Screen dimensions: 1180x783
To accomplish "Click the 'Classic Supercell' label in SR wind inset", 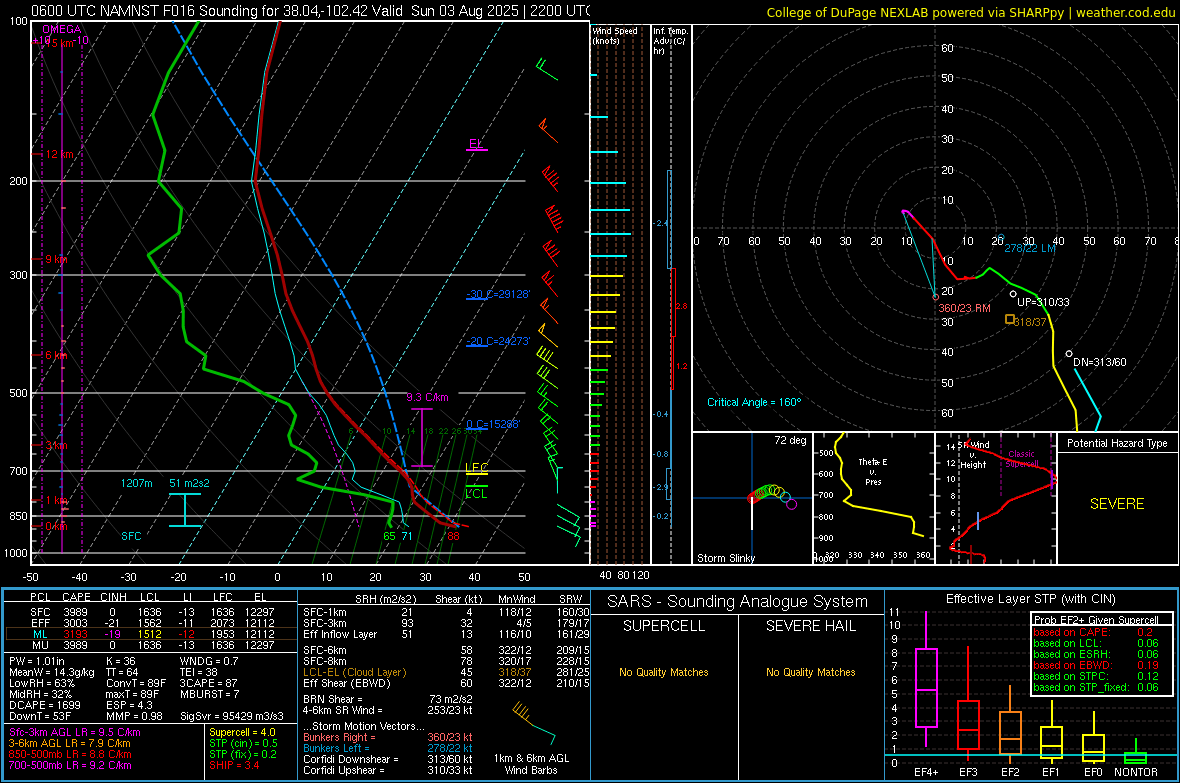I will coord(1021,459).
